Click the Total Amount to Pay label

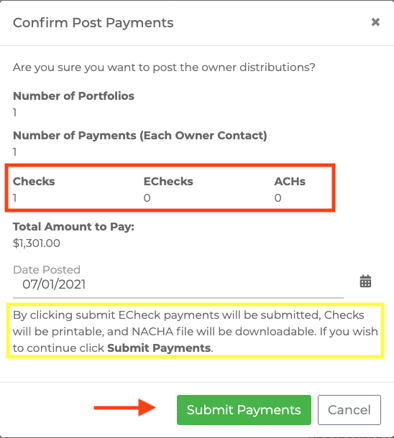click(x=74, y=227)
